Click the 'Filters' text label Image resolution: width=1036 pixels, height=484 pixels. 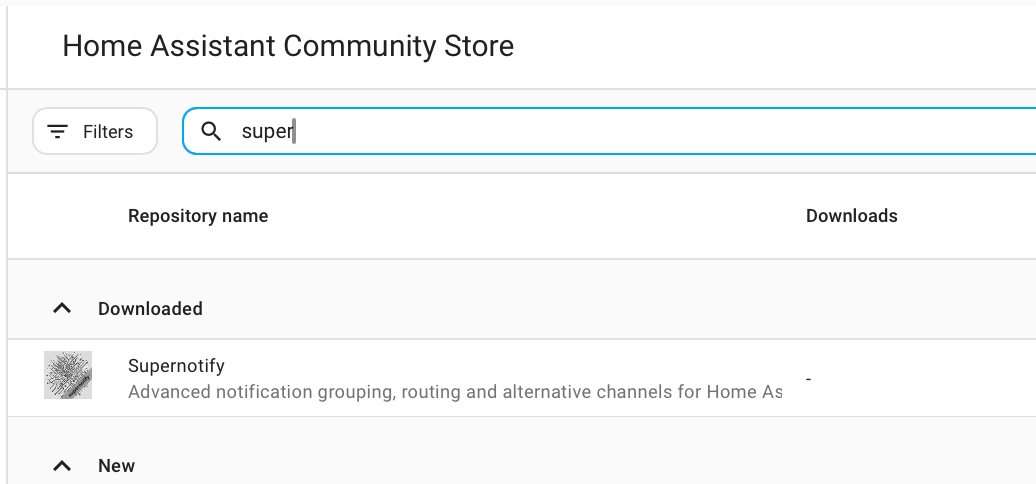coord(108,132)
